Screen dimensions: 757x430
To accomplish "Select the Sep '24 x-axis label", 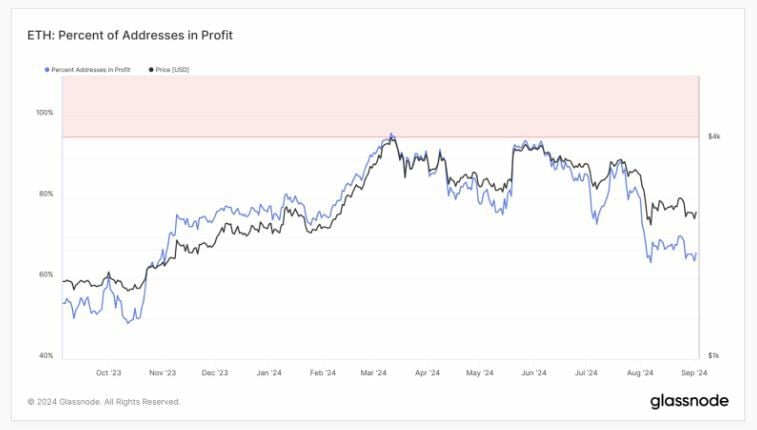I will click(x=693, y=372).
